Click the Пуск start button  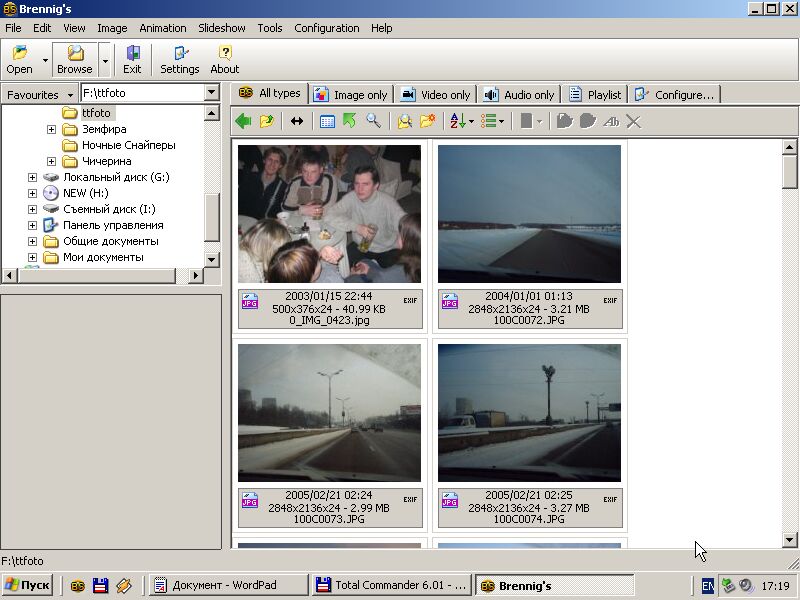pyautogui.click(x=28, y=585)
